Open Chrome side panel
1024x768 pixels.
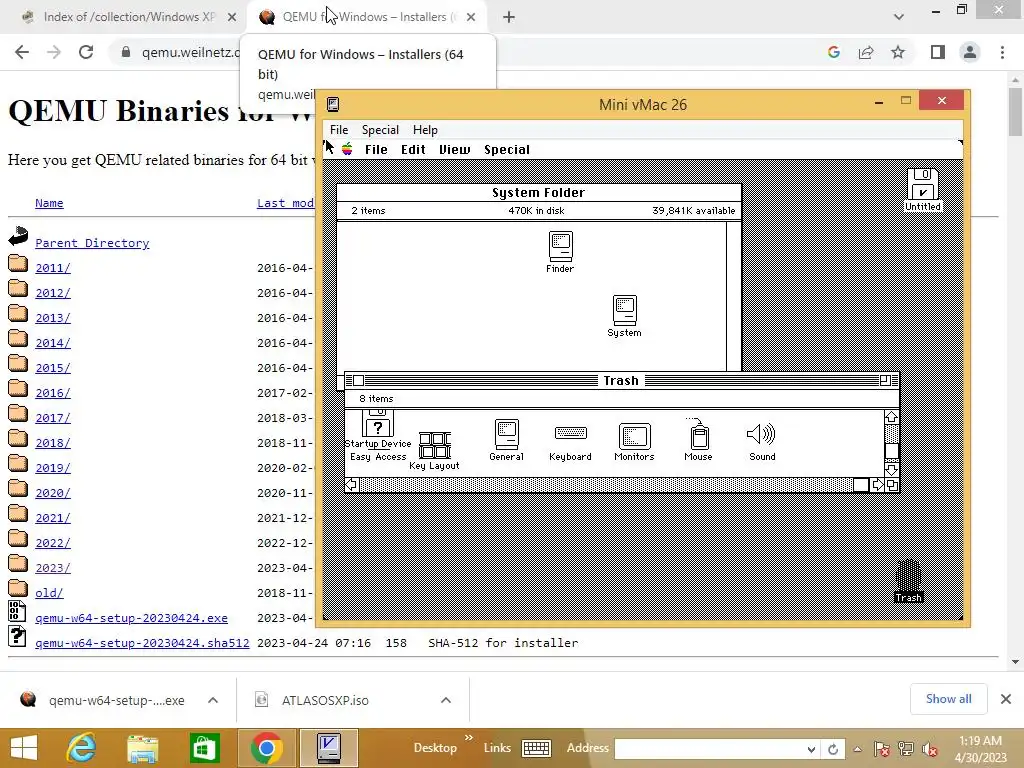coord(938,52)
